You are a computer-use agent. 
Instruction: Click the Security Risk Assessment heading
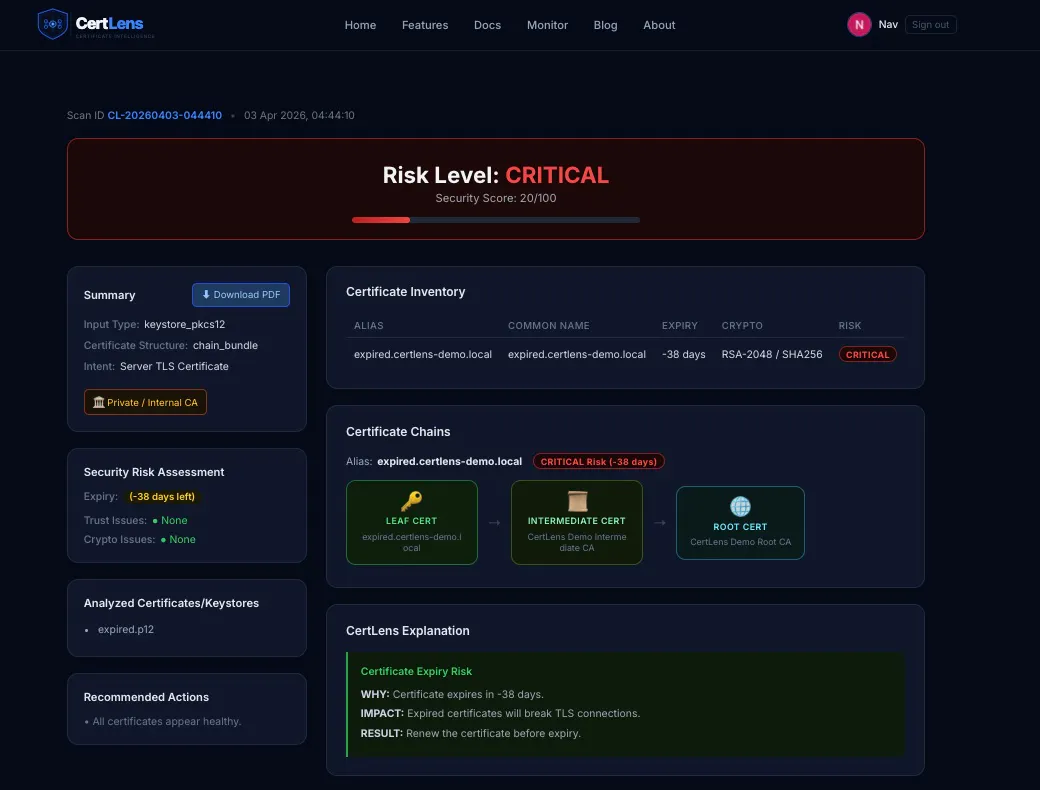click(x=154, y=472)
